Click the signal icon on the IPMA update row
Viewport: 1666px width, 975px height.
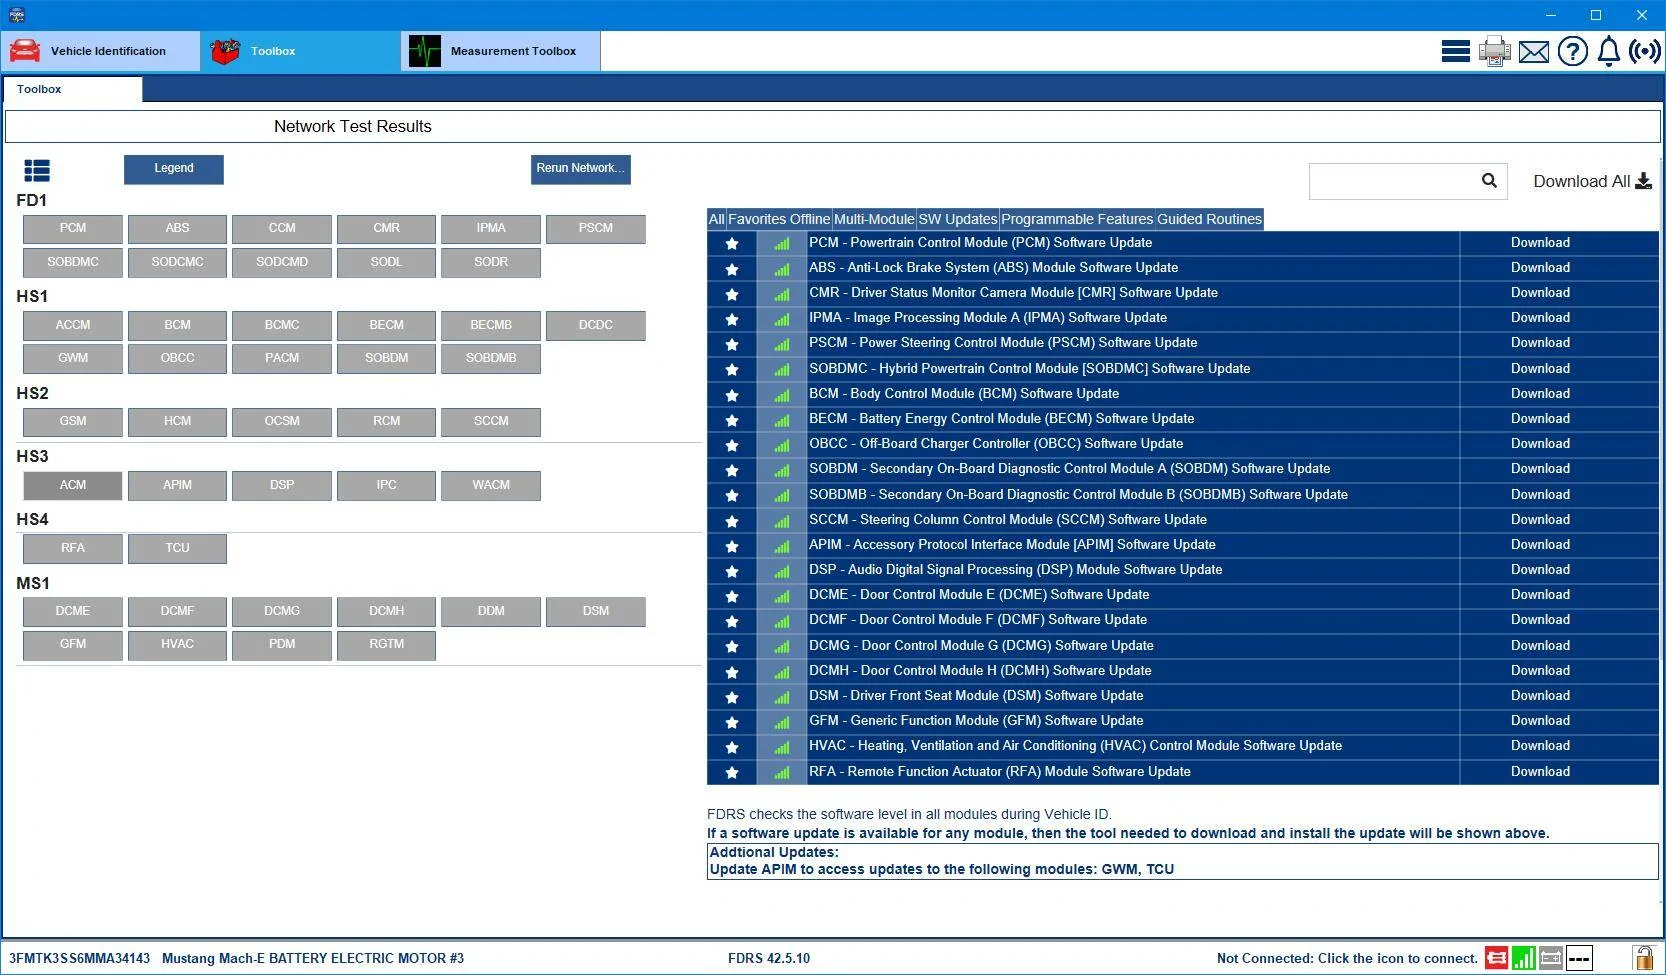click(782, 319)
